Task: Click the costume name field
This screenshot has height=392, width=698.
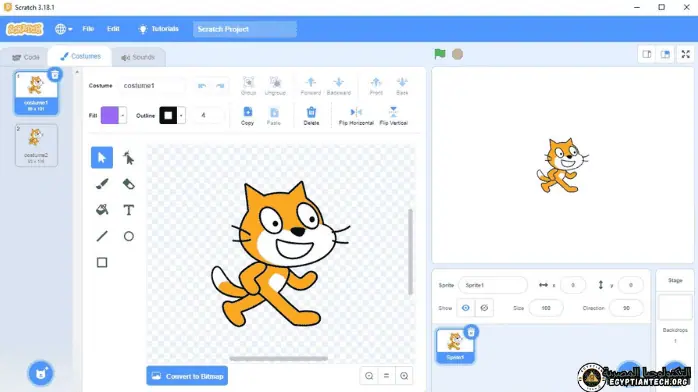Action: coord(152,85)
